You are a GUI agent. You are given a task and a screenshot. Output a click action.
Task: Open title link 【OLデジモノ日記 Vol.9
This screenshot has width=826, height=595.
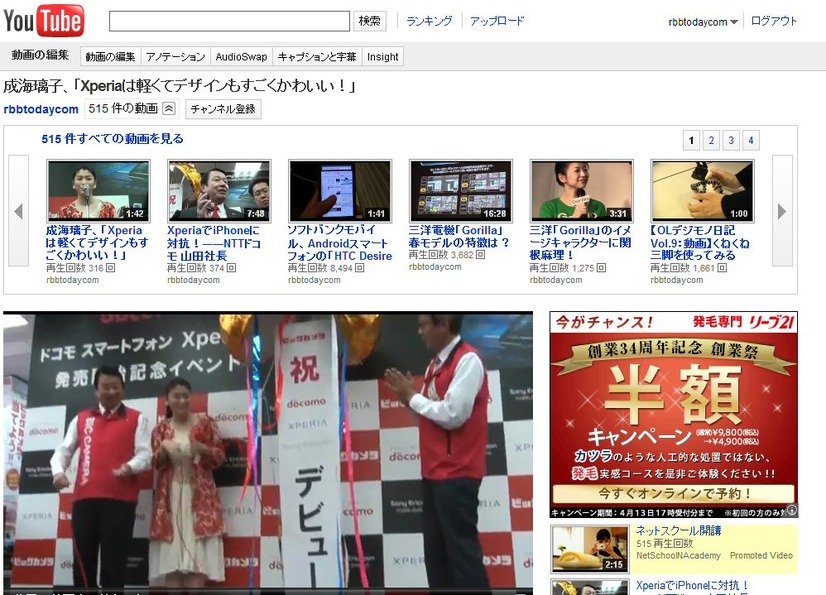(x=700, y=242)
